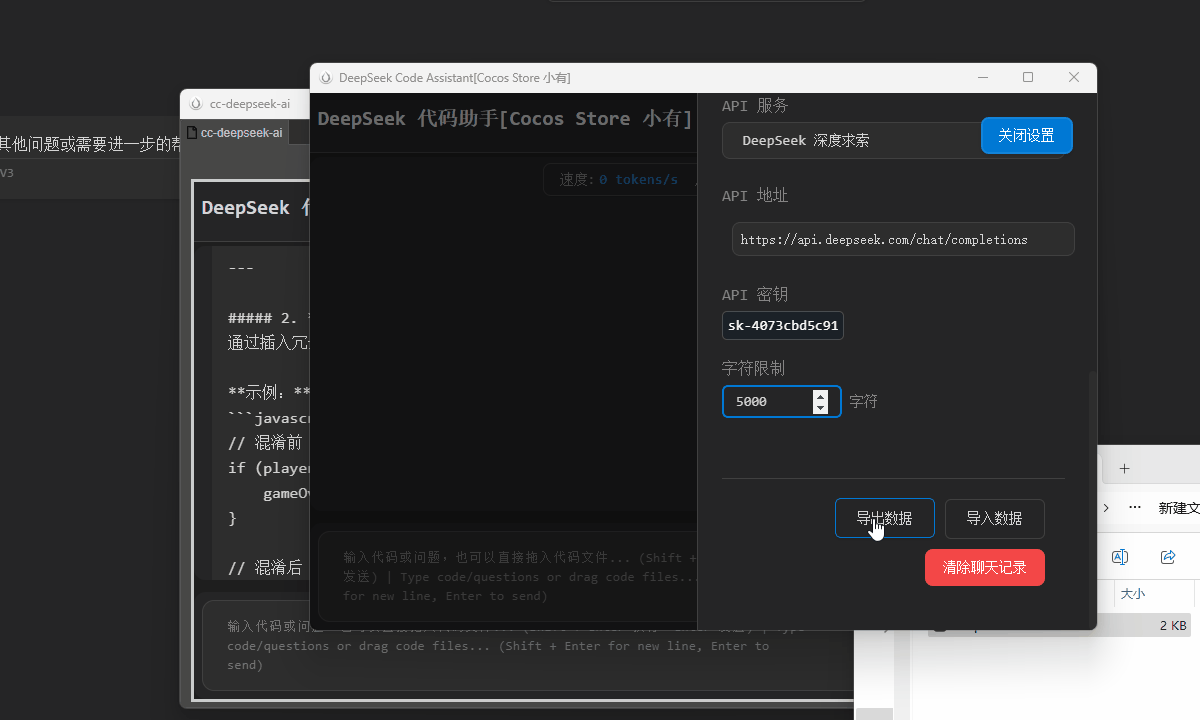The image size is (1200, 720).
Task: Click the '// 混淆前' line in the back window
Action: coord(265,443)
